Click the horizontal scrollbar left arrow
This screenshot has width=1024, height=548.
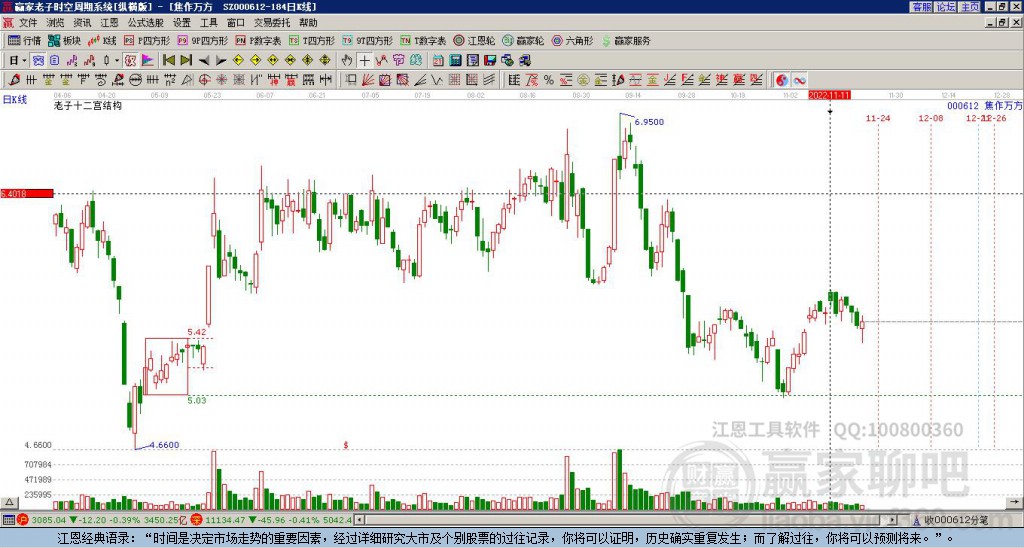pyautogui.click(x=359, y=520)
